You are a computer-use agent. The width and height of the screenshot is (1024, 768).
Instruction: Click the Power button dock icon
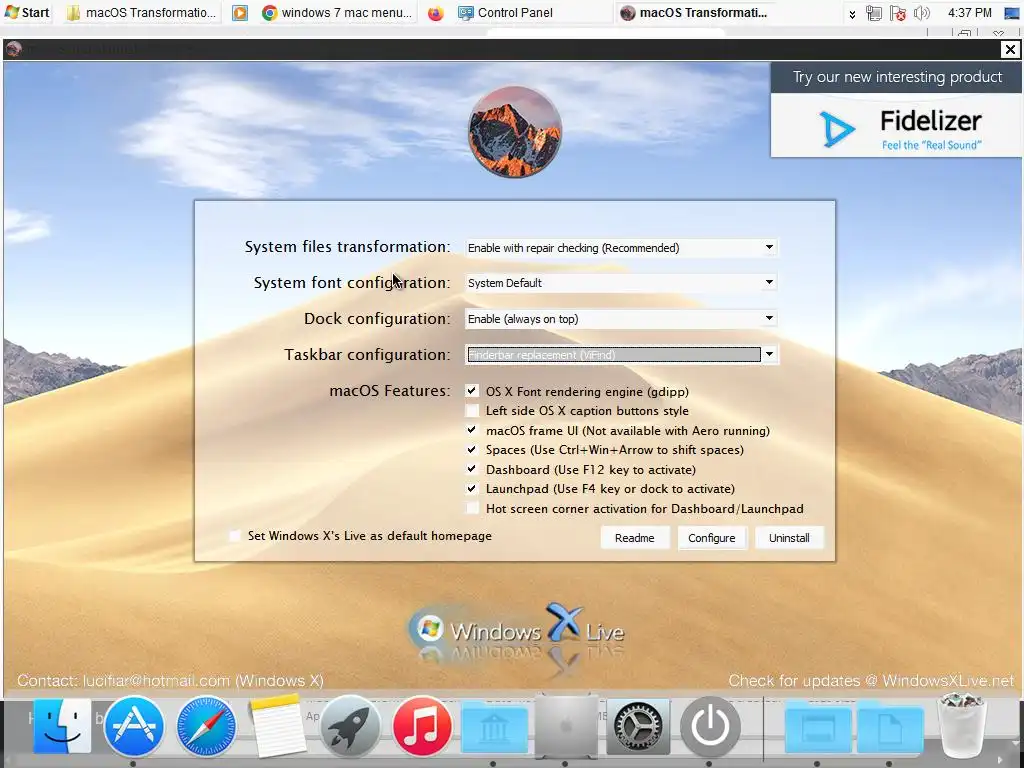(710, 726)
